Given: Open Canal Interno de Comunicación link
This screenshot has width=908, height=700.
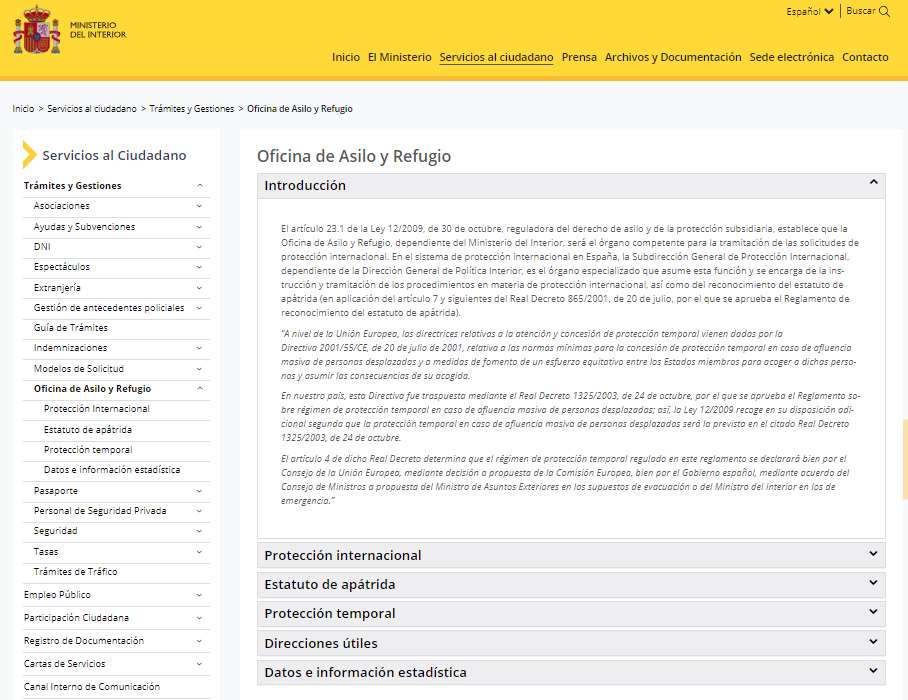Looking at the screenshot, I should tap(91, 687).
